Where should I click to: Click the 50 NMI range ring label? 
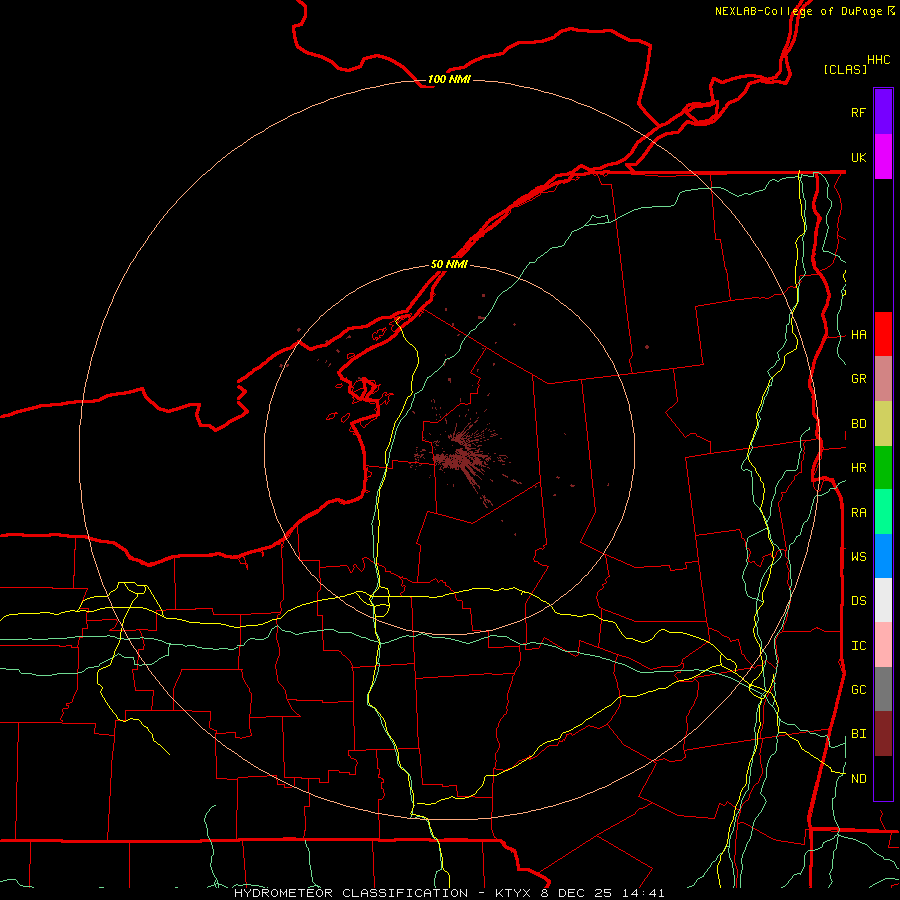449,264
